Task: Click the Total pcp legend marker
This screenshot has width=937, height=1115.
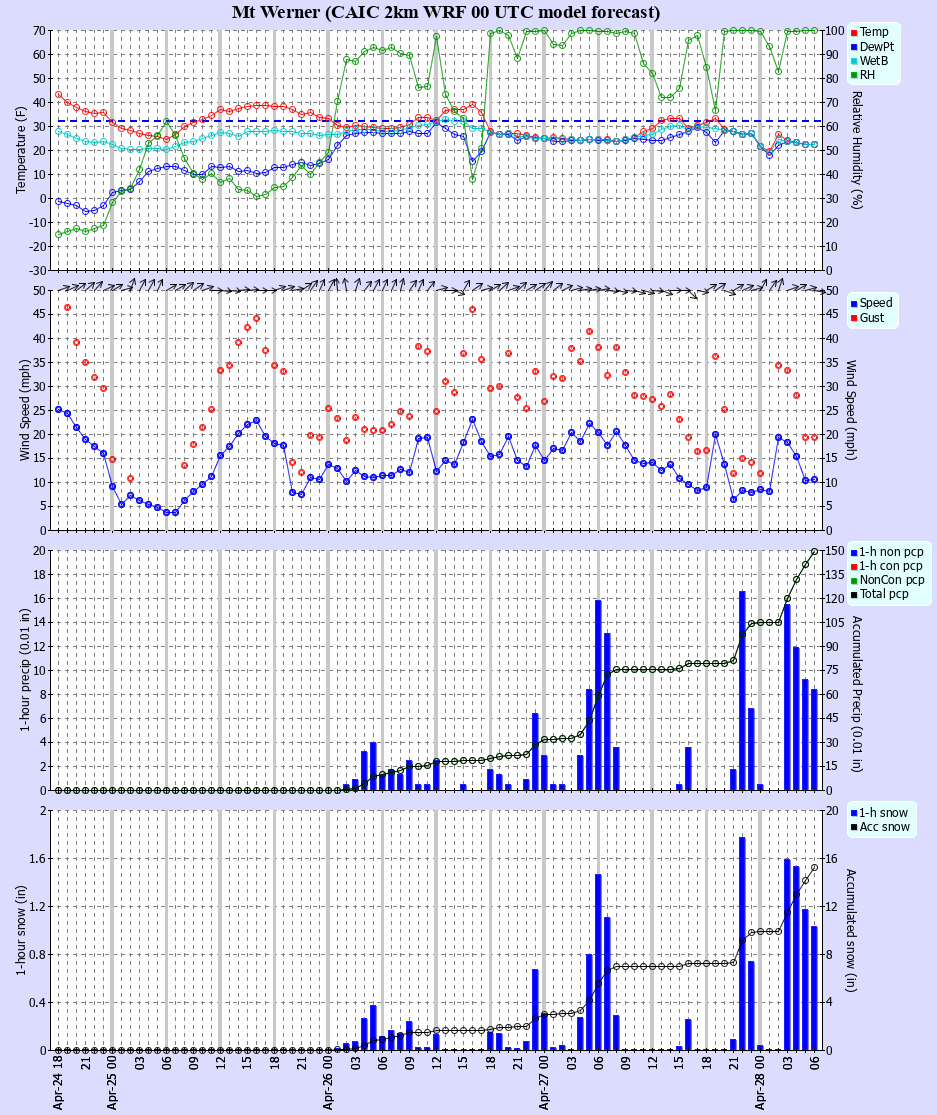Action: click(x=852, y=594)
